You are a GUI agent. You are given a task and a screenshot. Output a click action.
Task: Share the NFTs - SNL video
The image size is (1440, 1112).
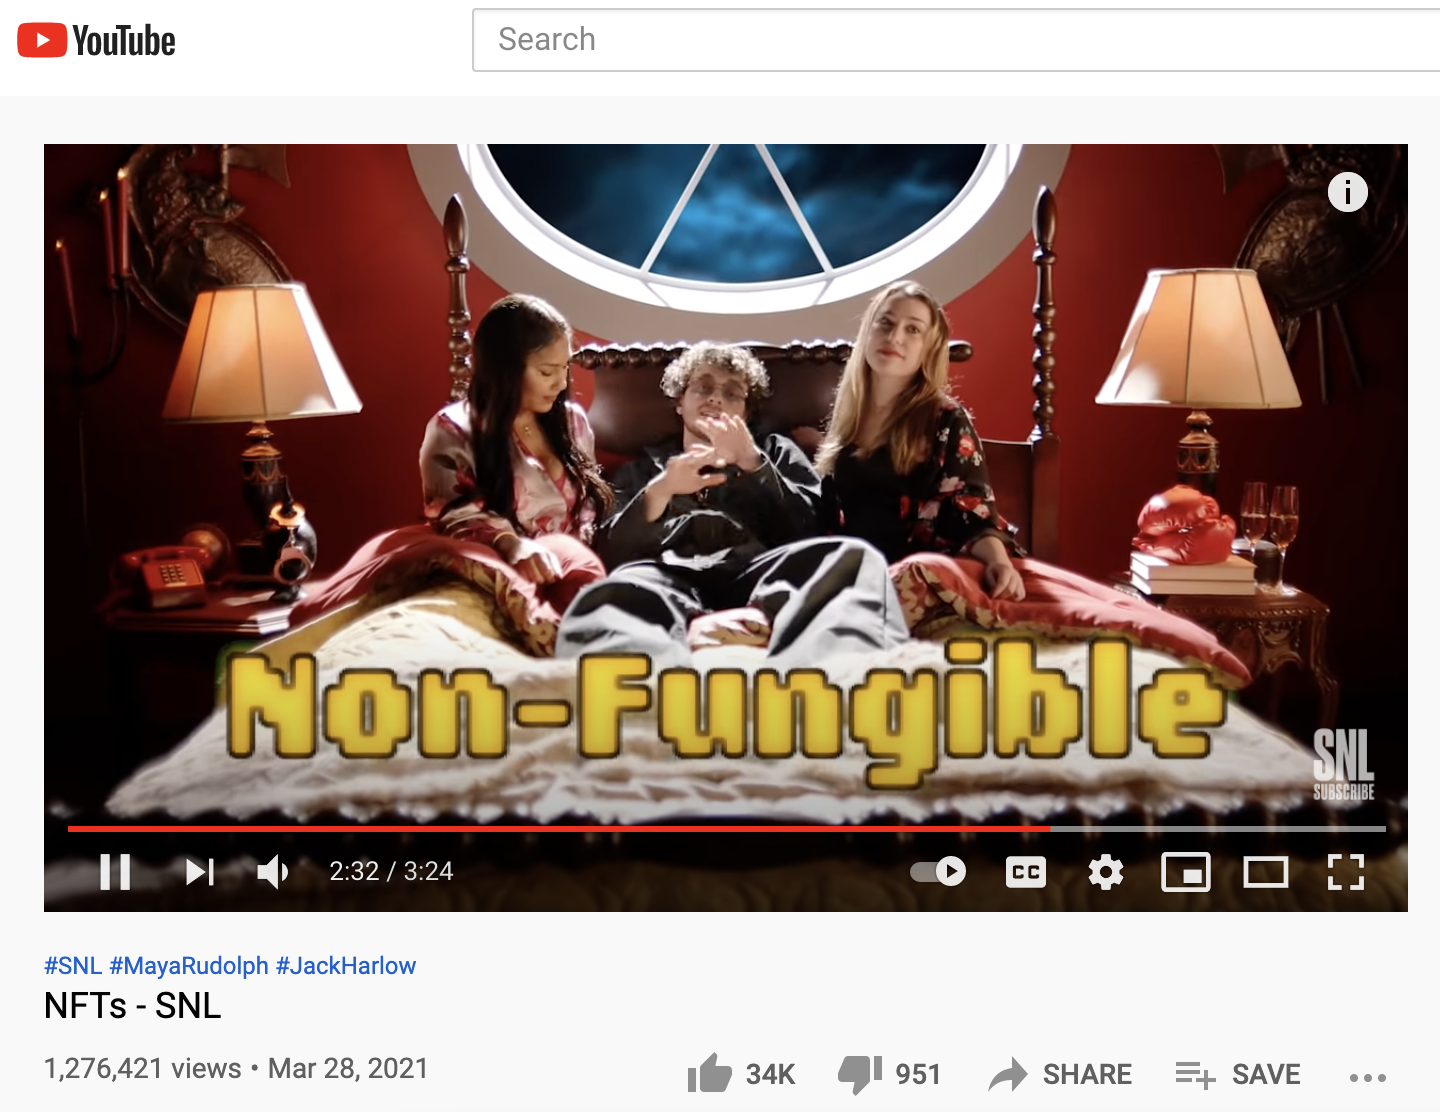1060,1074
